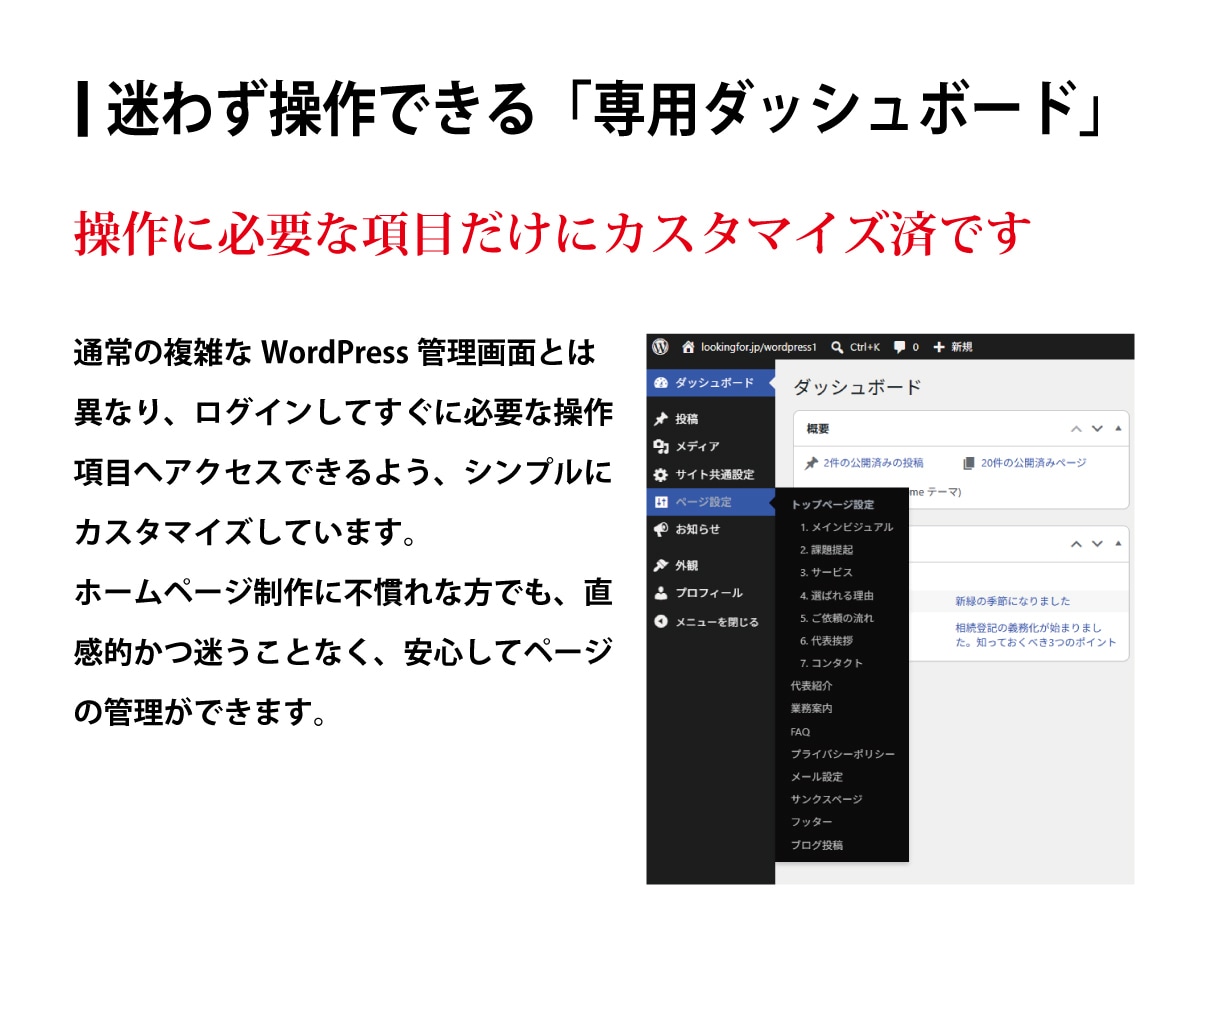Open post link 相続登記の義務化が始まりました
Screen dimensions: 1220x1016
pyautogui.click(x=1035, y=635)
